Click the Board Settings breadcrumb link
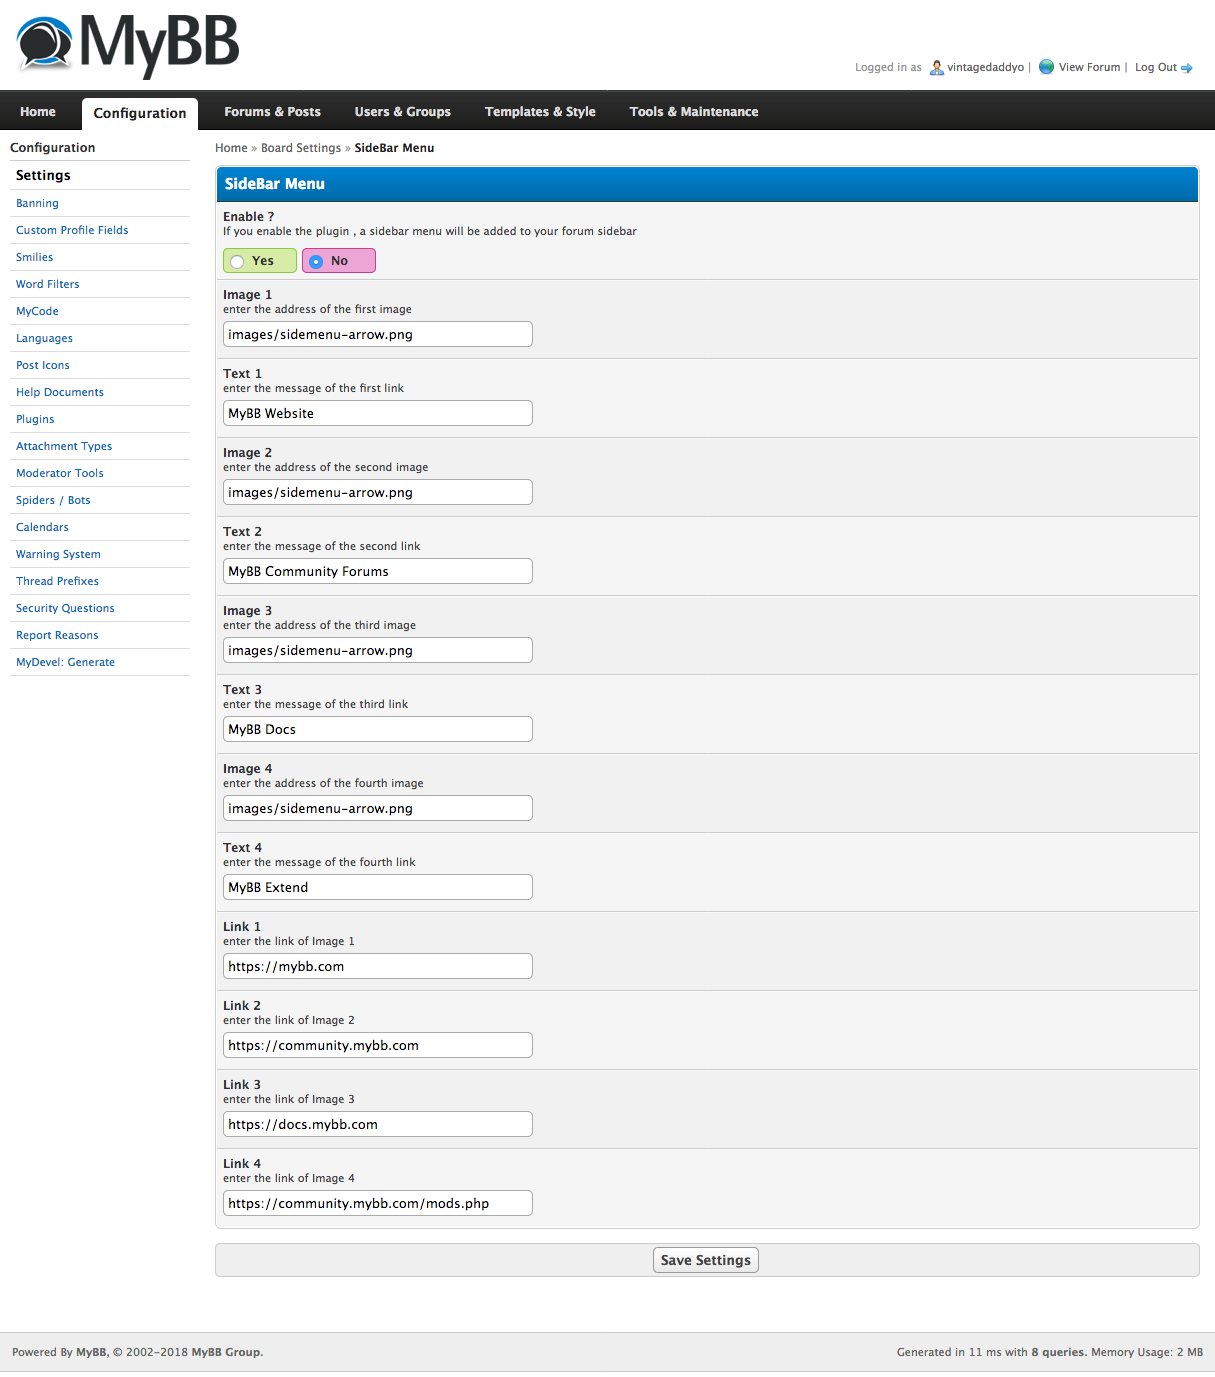 [300, 148]
